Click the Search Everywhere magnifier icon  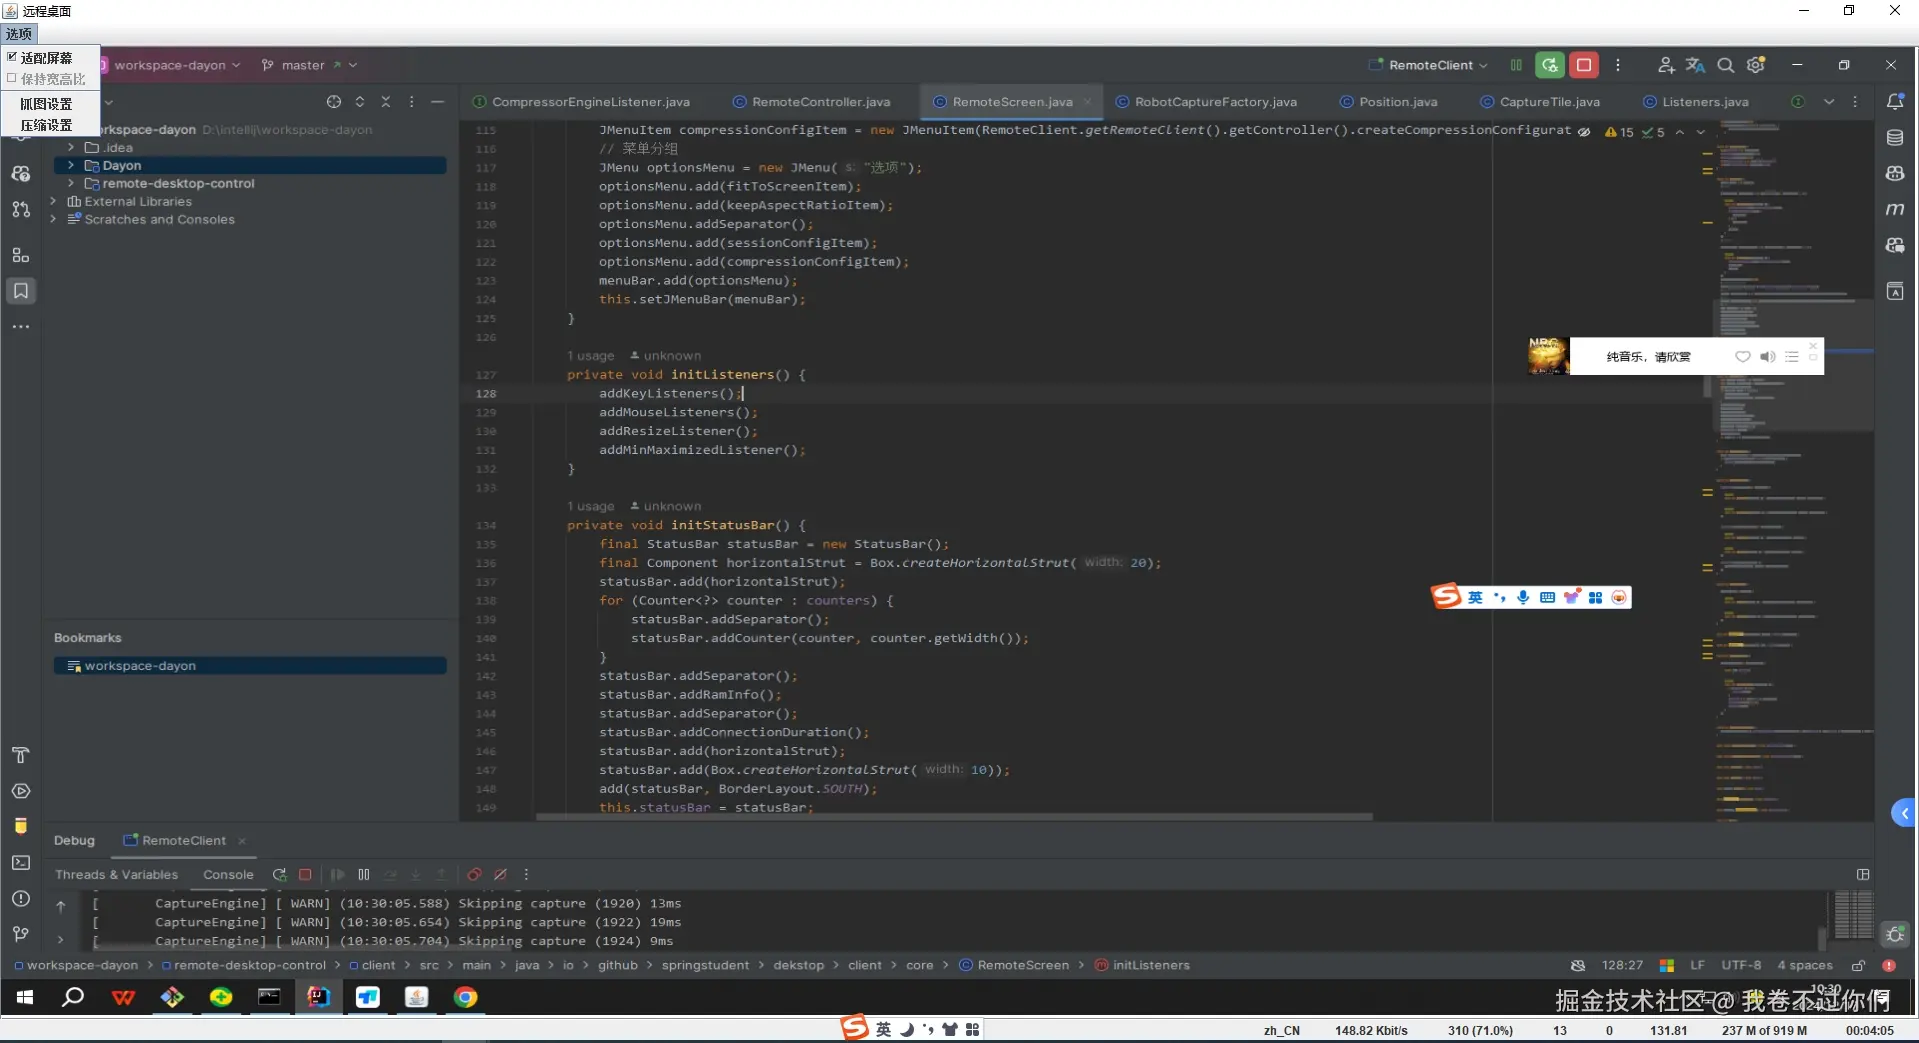1725,65
